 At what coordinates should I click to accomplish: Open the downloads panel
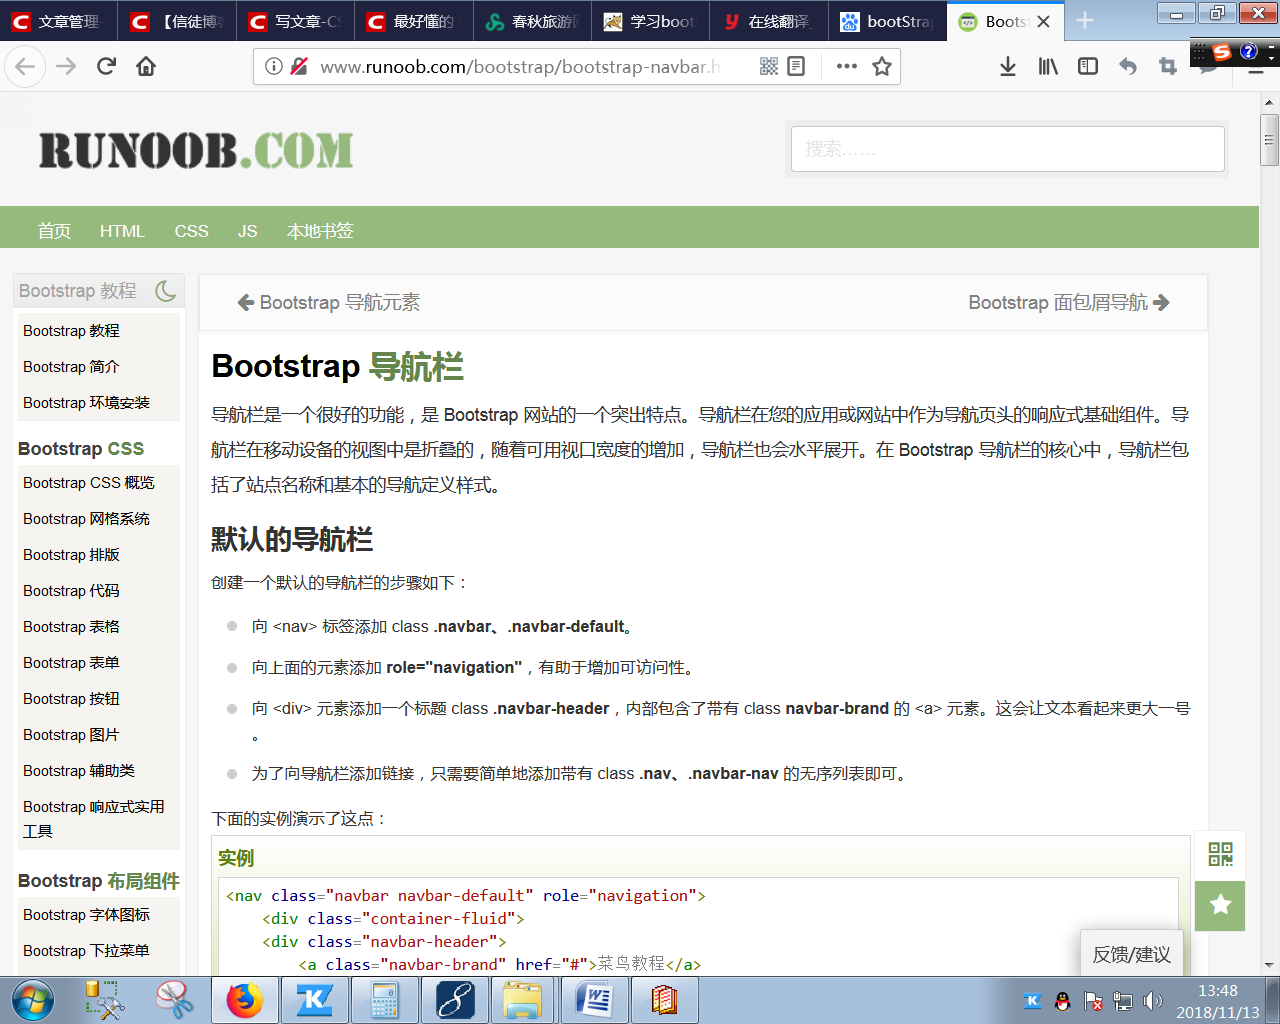(x=1008, y=66)
